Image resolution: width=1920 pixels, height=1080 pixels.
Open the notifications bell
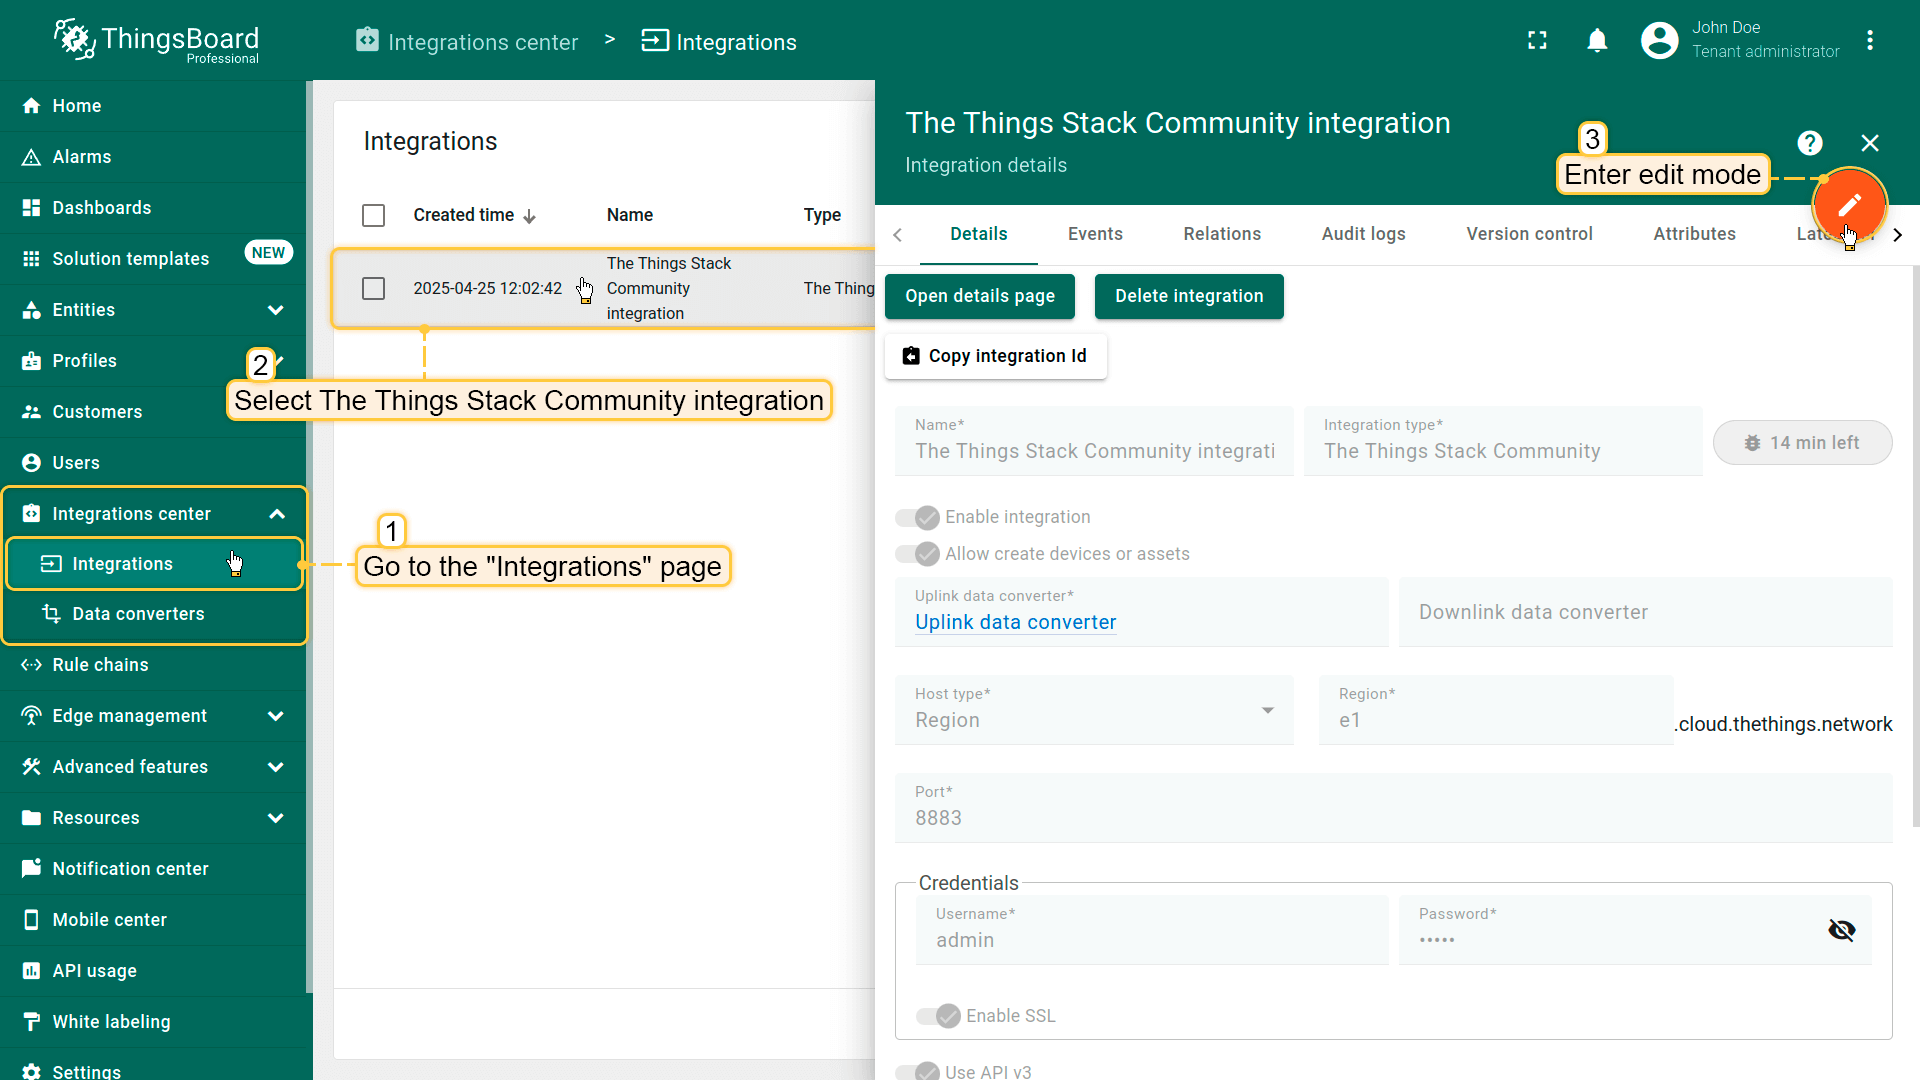[x=1597, y=40]
